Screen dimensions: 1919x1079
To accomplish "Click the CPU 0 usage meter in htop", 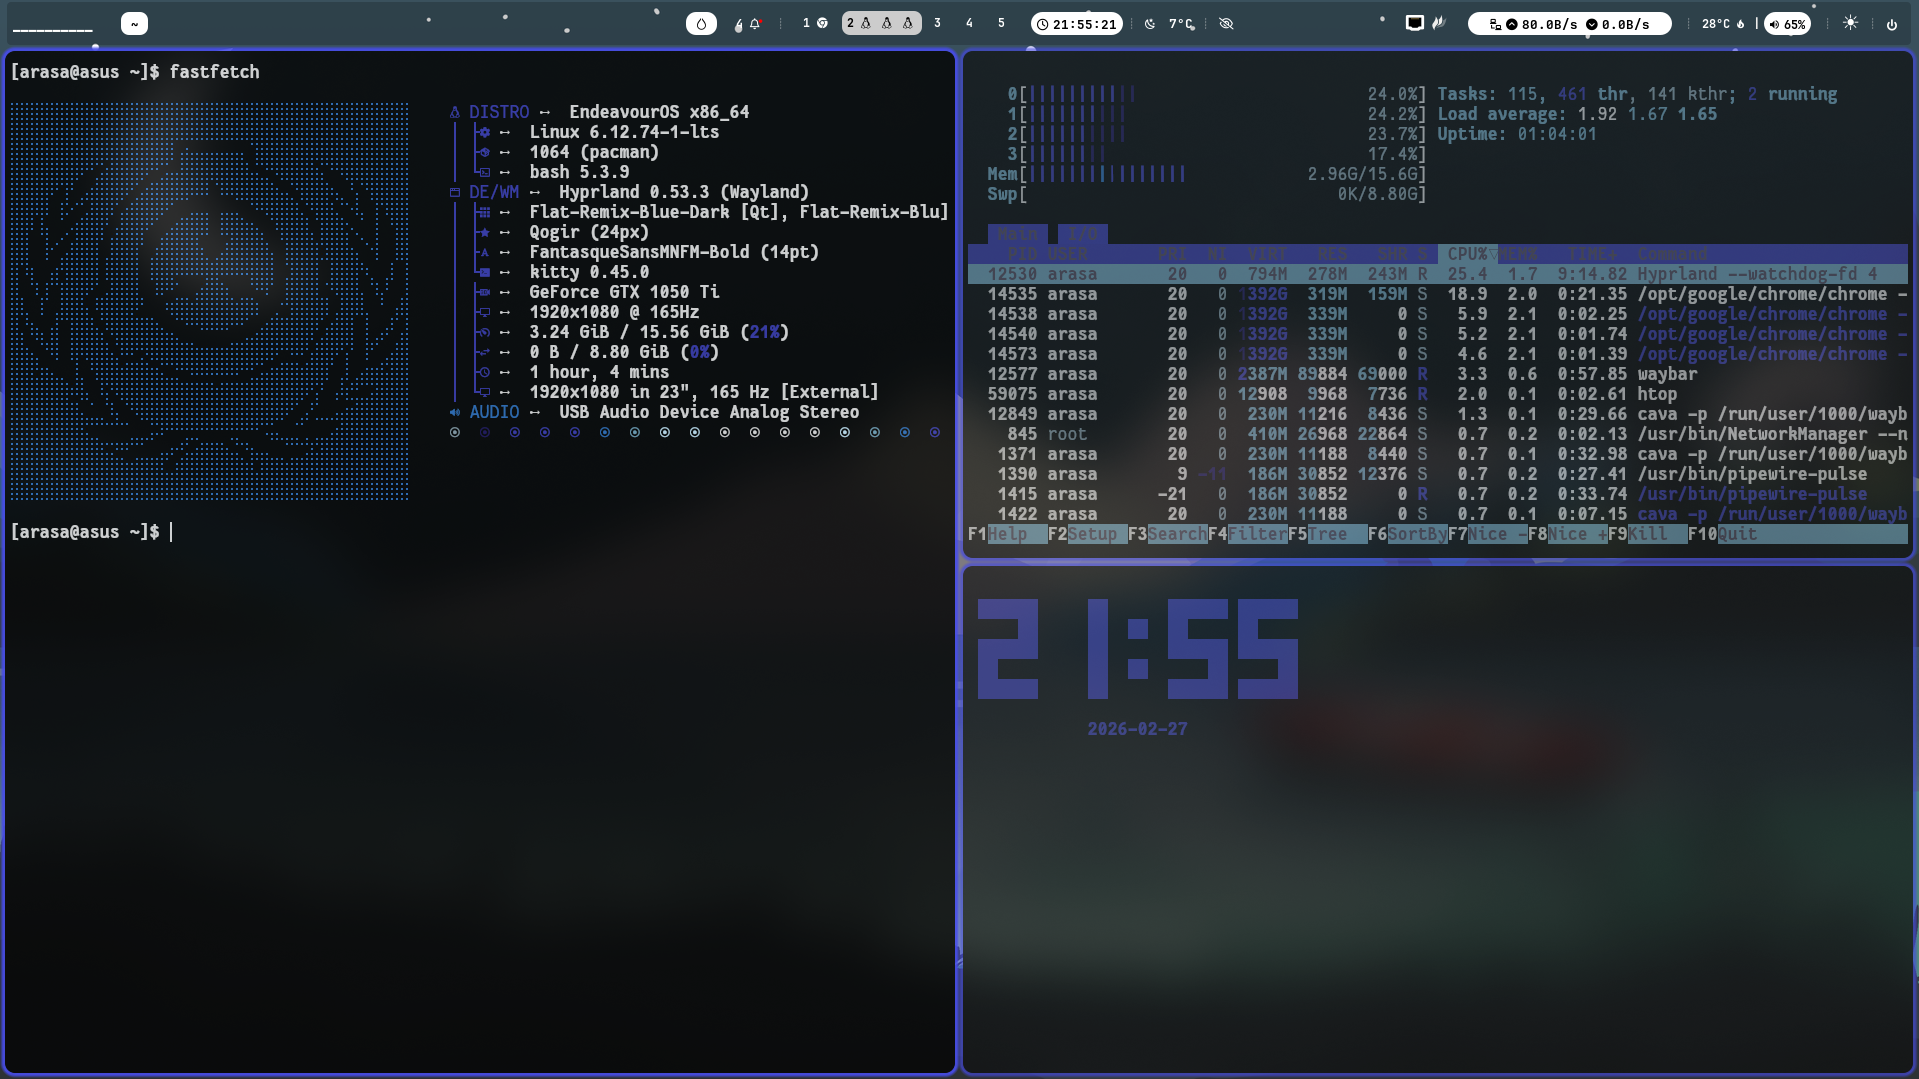I will click(x=1217, y=94).
